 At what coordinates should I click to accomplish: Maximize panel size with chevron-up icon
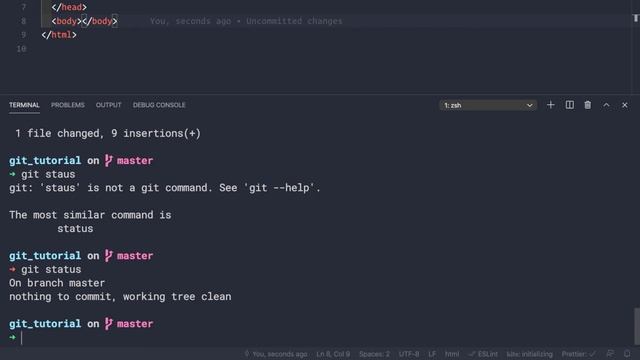click(x=606, y=105)
